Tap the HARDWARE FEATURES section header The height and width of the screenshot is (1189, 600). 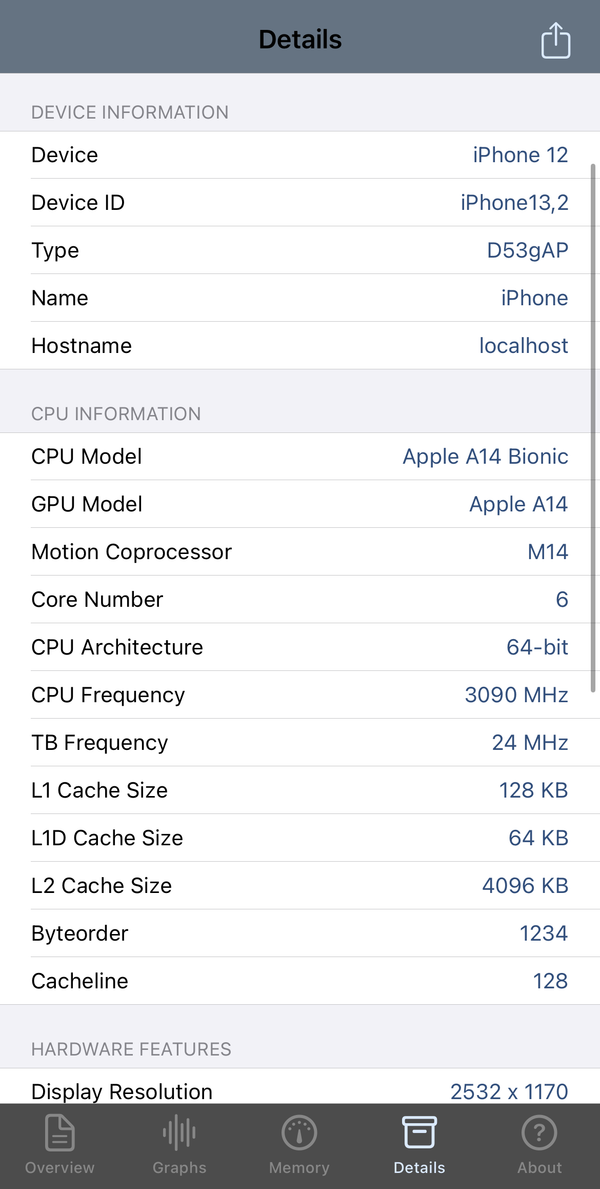coord(131,1049)
